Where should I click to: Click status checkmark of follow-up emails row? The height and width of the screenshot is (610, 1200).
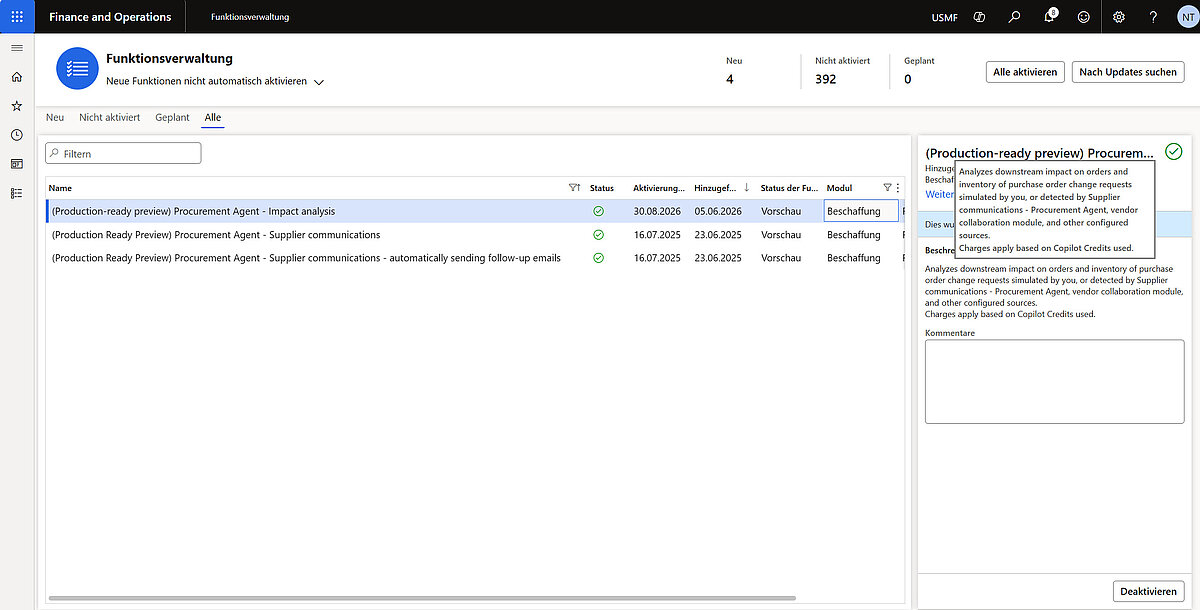coord(598,258)
